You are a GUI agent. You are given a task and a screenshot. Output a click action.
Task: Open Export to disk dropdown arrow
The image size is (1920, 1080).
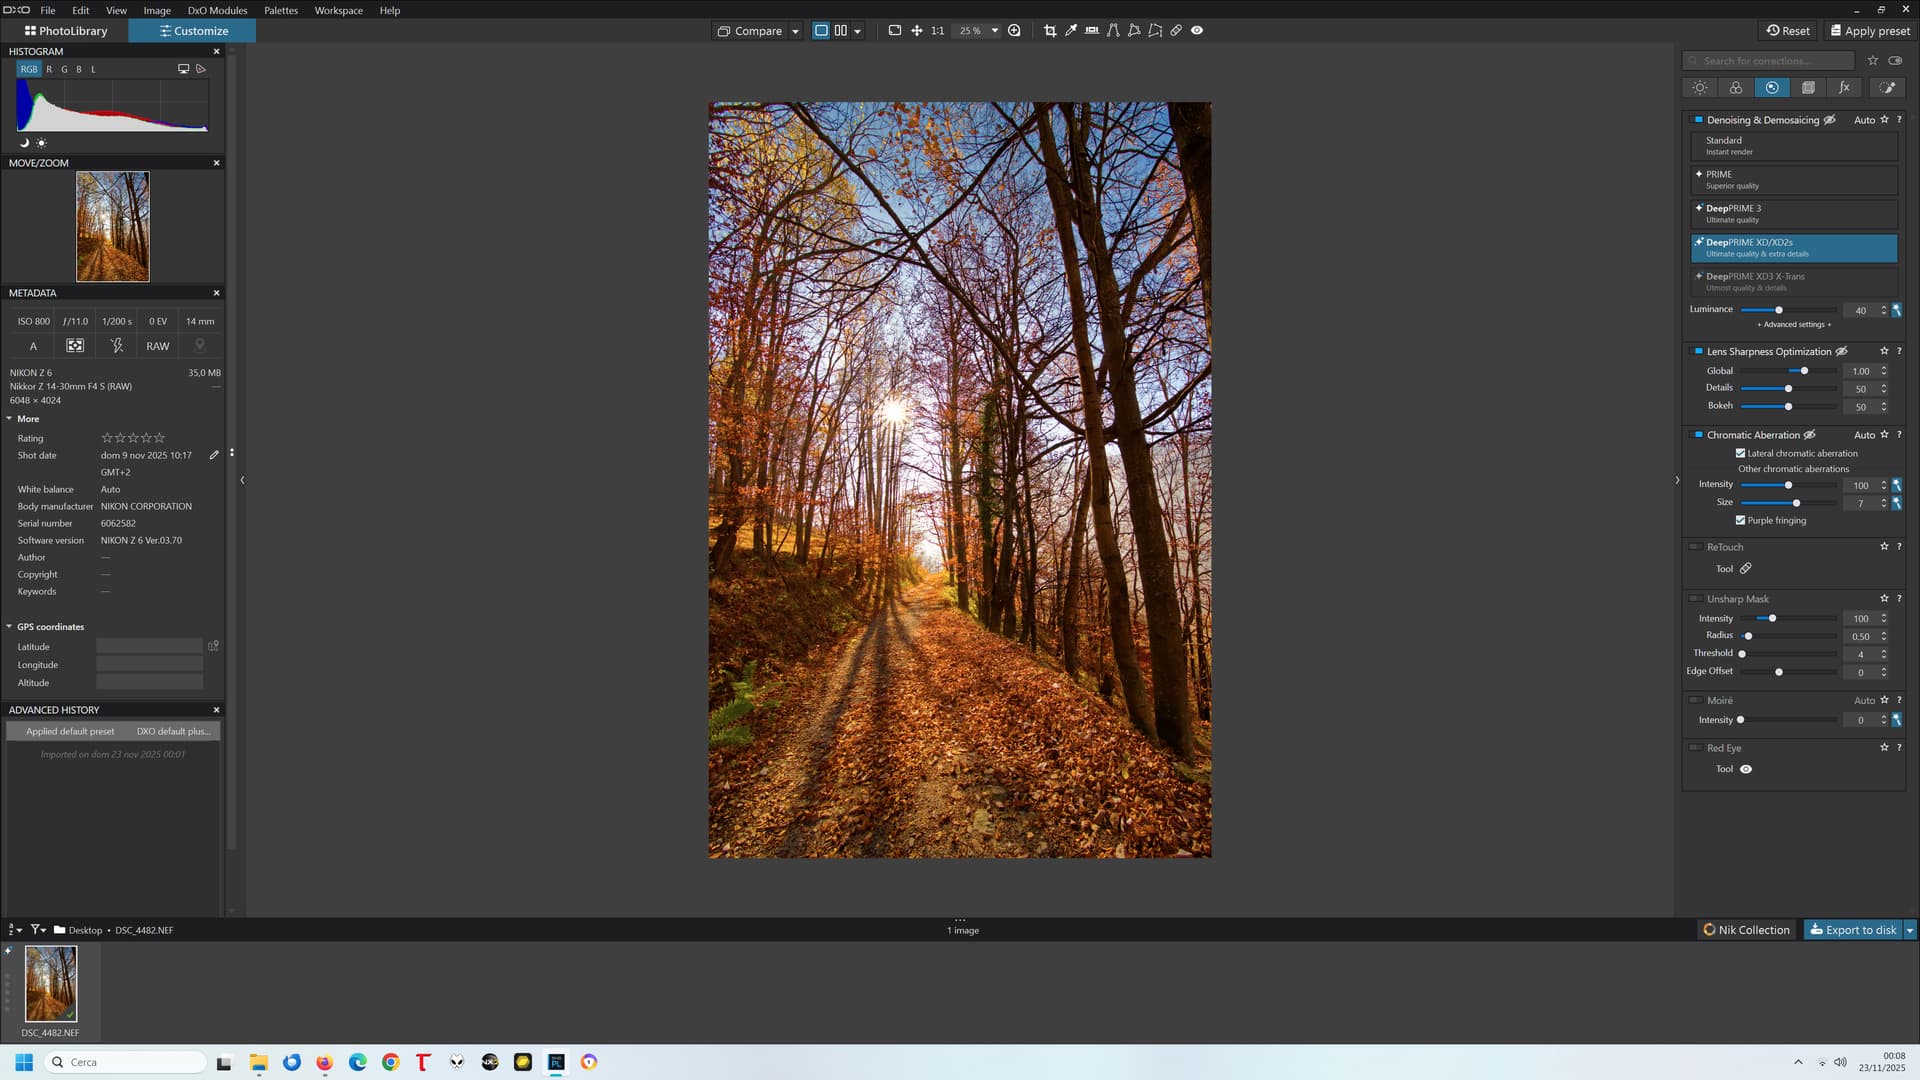[x=1909, y=930]
